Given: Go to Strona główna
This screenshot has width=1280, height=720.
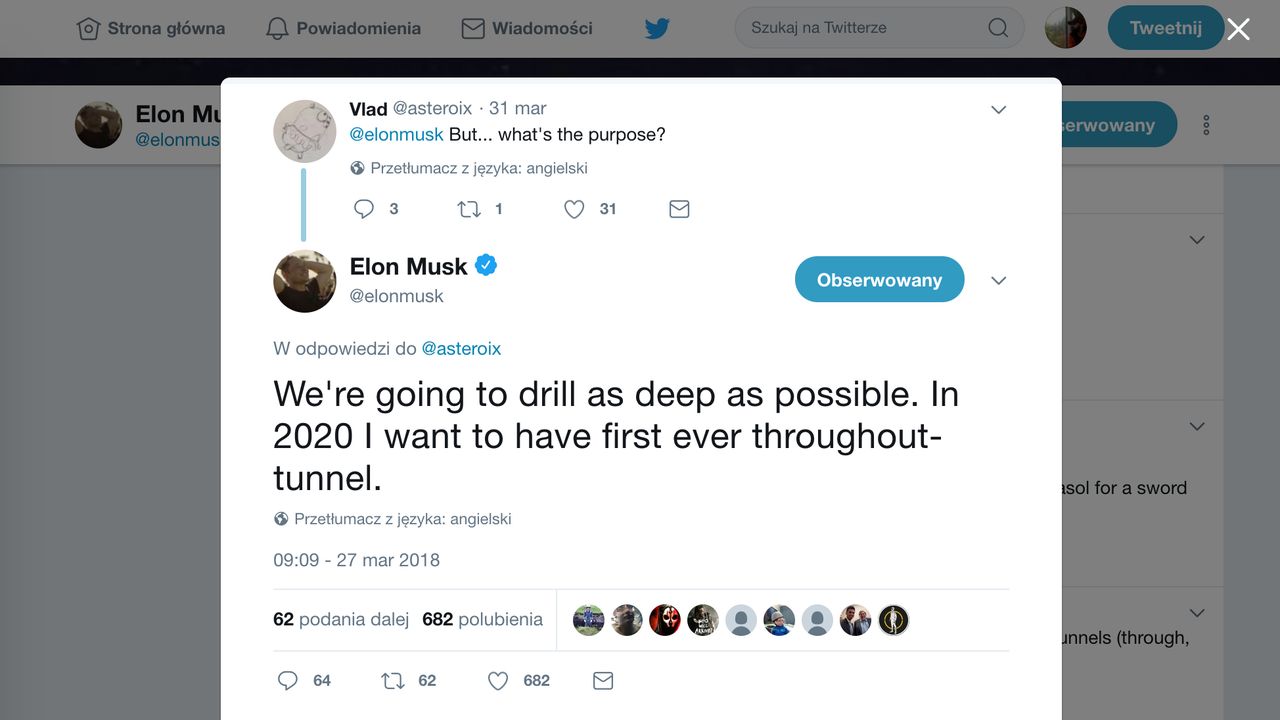Looking at the screenshot, I should tap(151, 29).
